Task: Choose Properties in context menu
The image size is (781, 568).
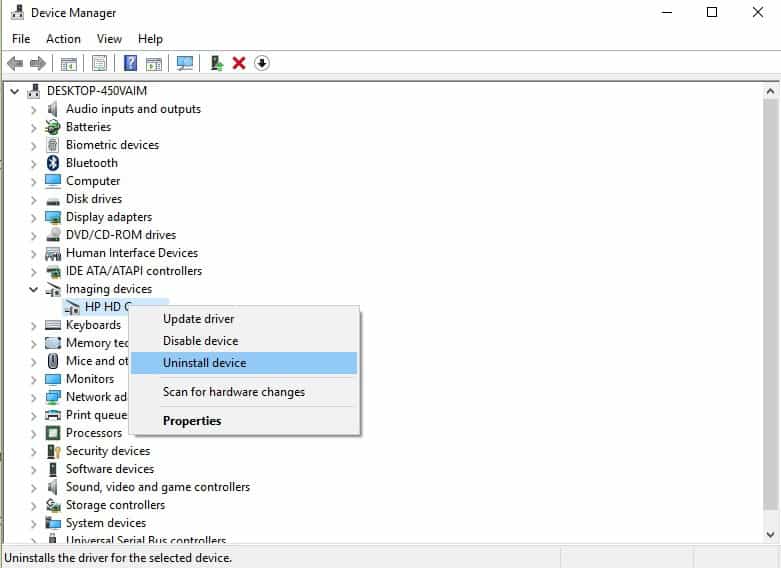Action: [244, 421]
